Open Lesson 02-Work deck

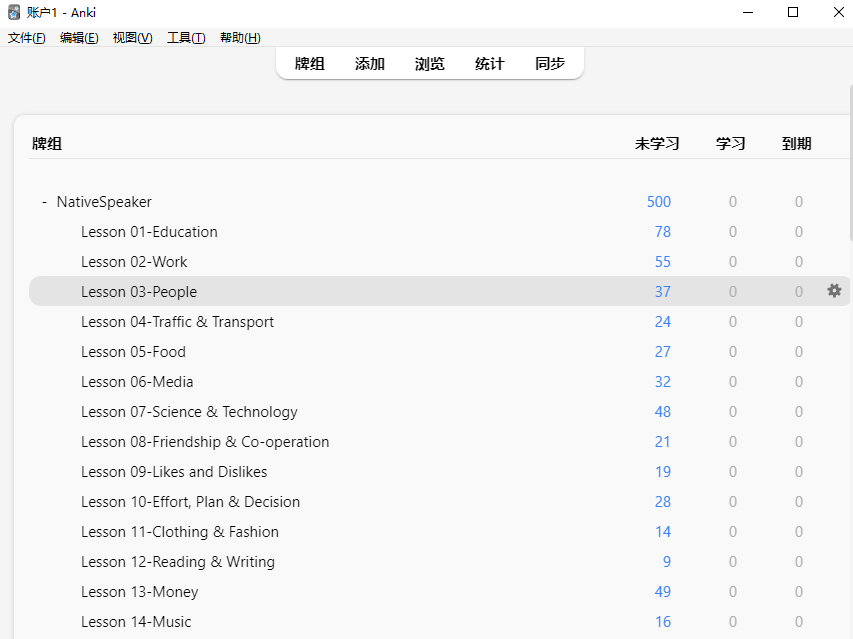[134, 262]
